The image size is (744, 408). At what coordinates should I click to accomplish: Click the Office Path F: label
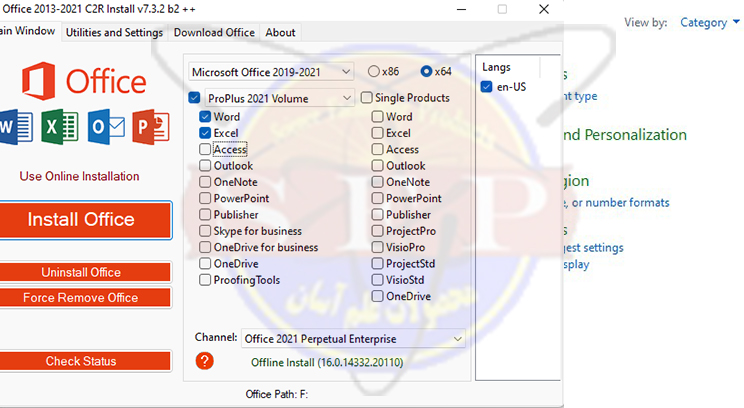[277, 394]
